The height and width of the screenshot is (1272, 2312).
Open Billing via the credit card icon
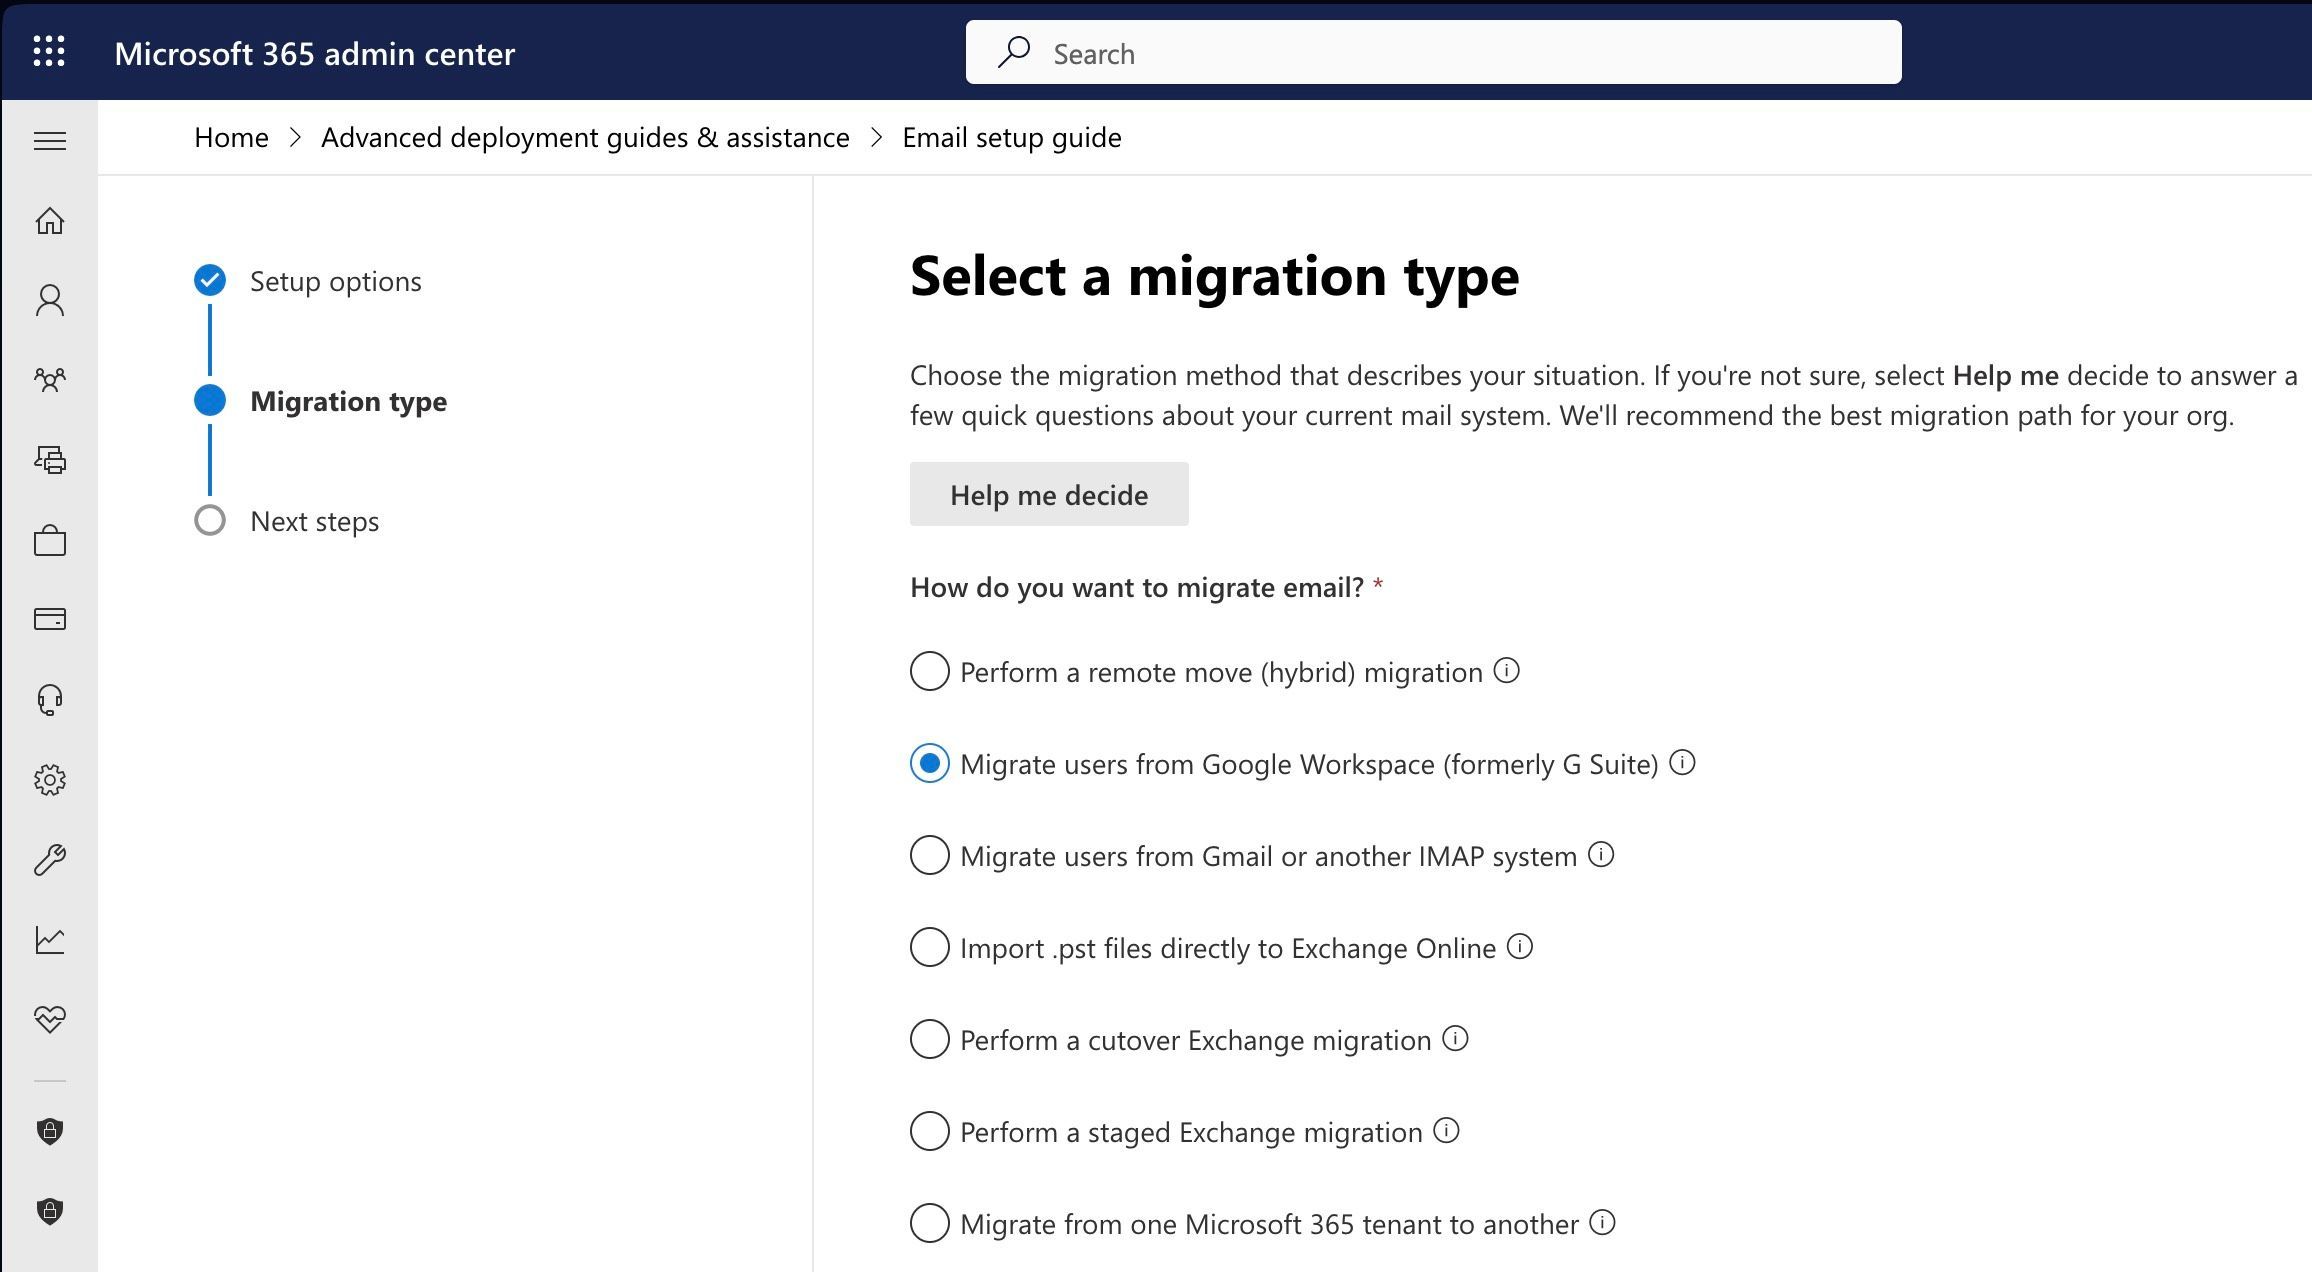[49, 619]
